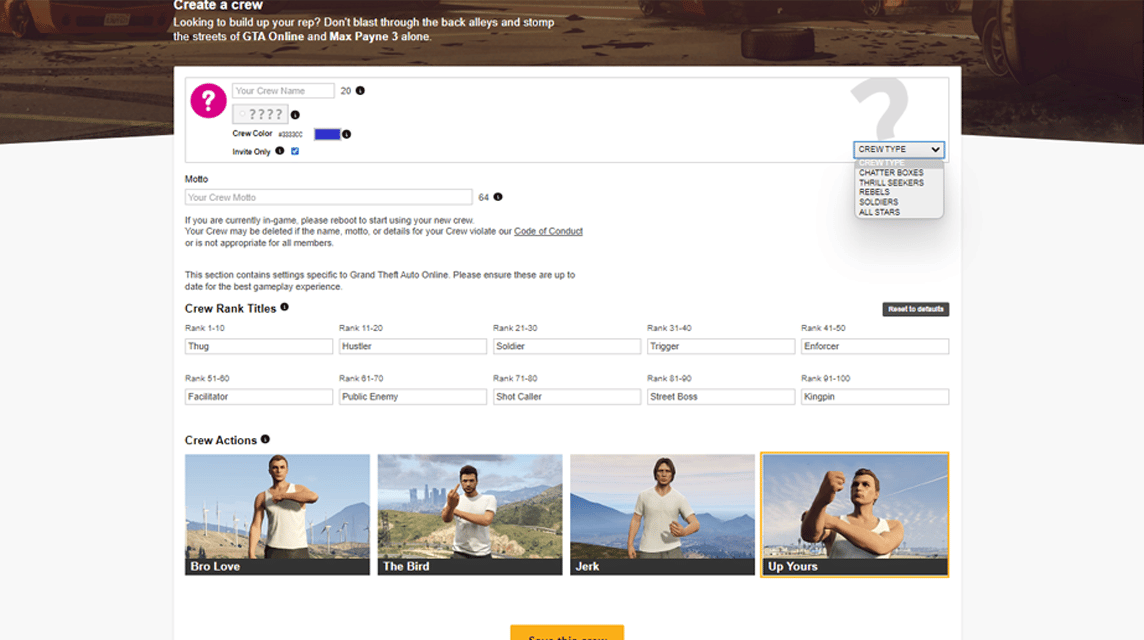The width and height of the screenshot is (1144, 640).
Task: Open the Crew Actions info icon
Action: 266,439
